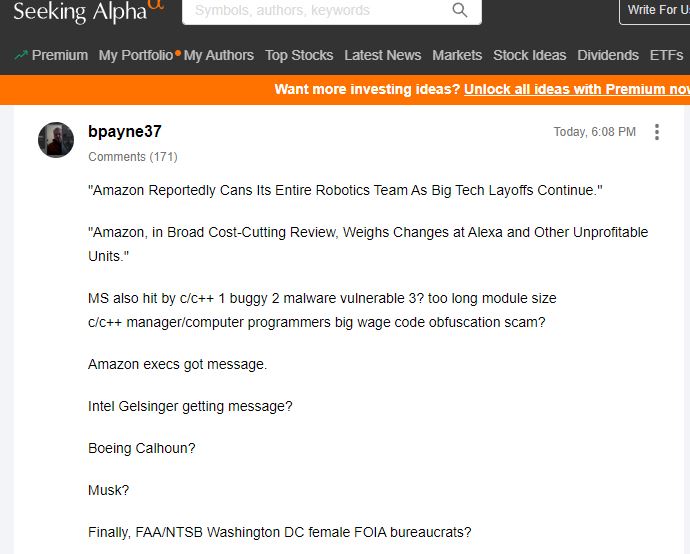Open My Authors section
The height and width of the screenshot is (554, 690).
point(219,55)
